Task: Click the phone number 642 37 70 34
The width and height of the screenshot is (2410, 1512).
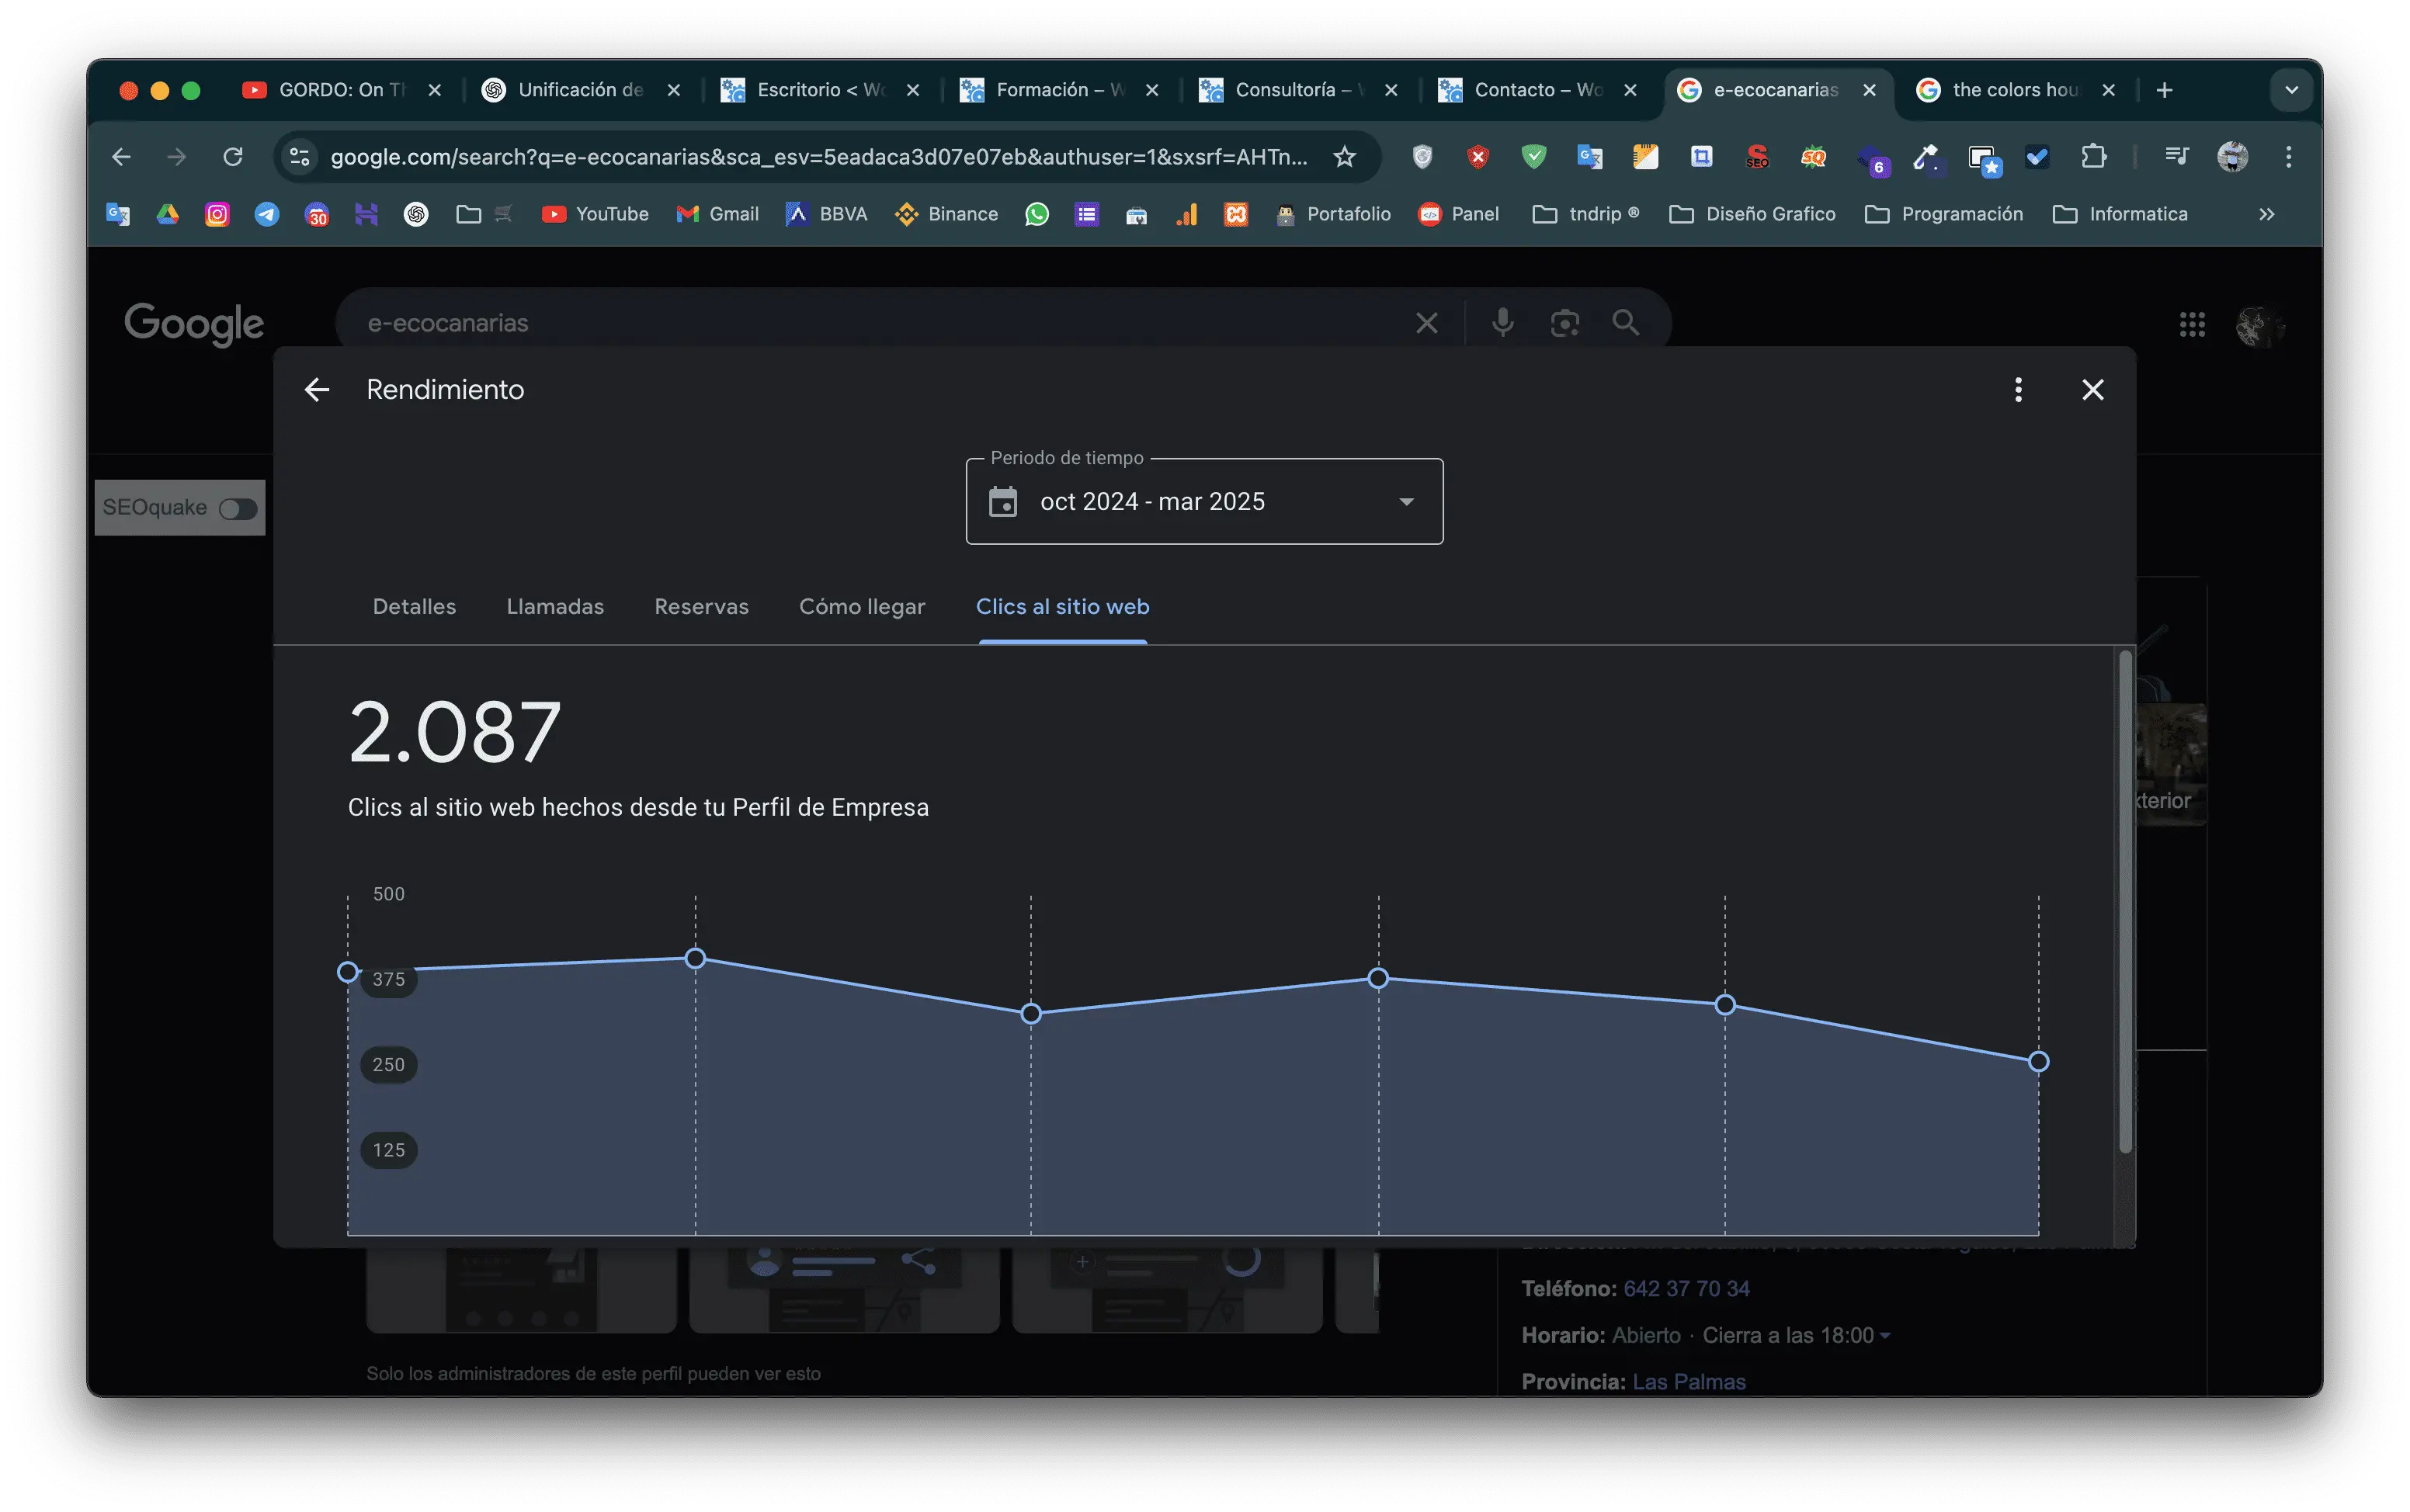Action: (1686, 1289)
